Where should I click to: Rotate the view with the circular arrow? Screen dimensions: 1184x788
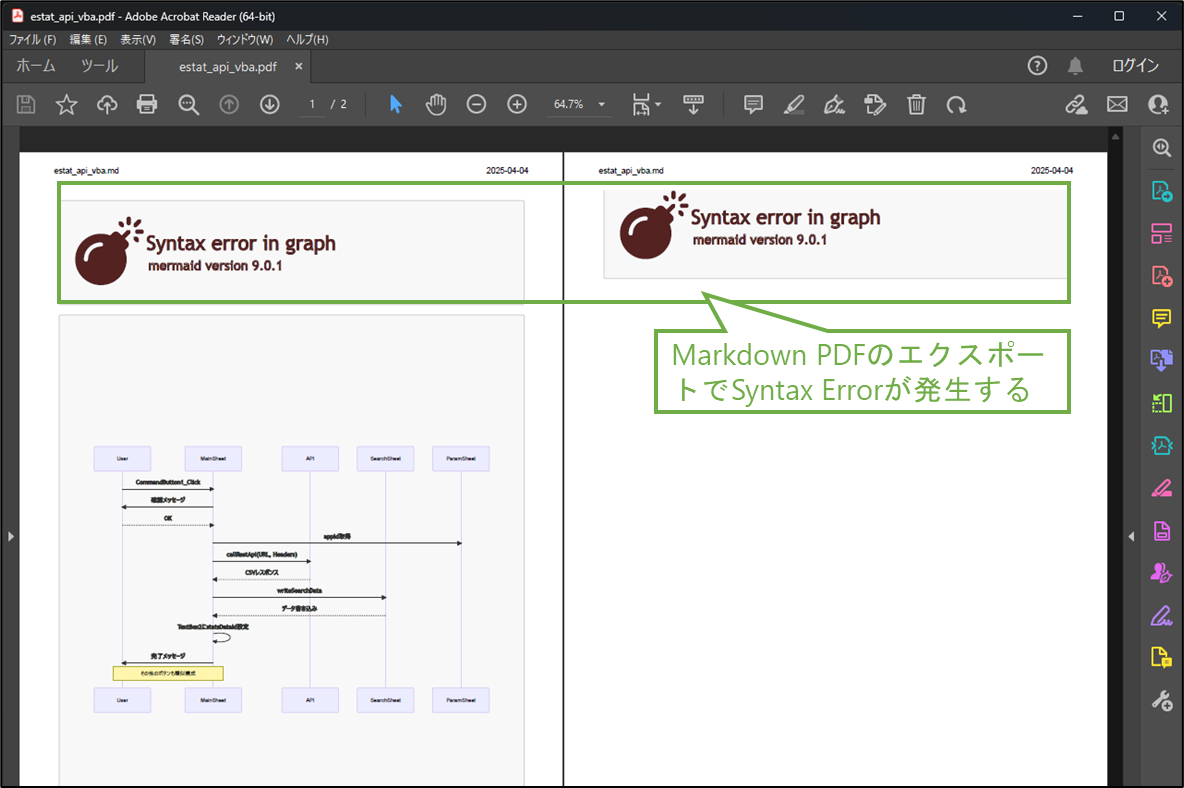tap(957, 104)
